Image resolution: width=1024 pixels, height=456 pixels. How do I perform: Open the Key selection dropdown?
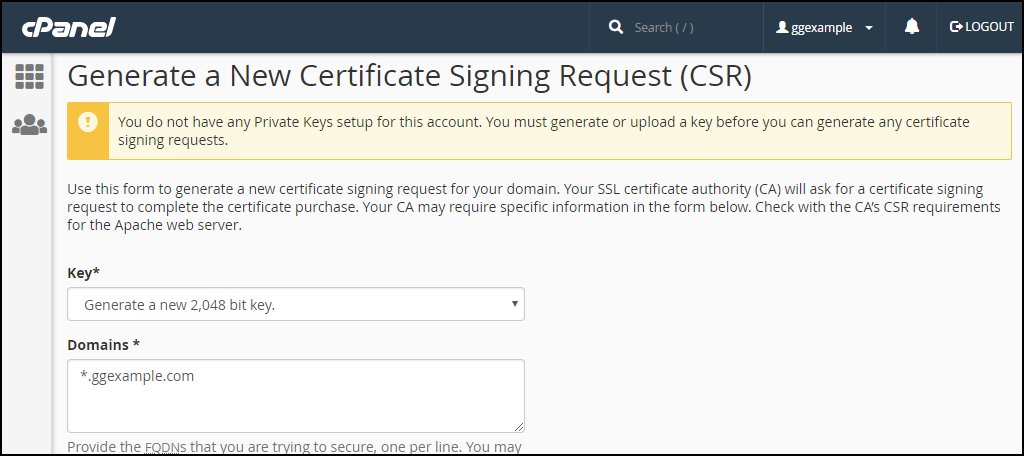pos(296,304)
